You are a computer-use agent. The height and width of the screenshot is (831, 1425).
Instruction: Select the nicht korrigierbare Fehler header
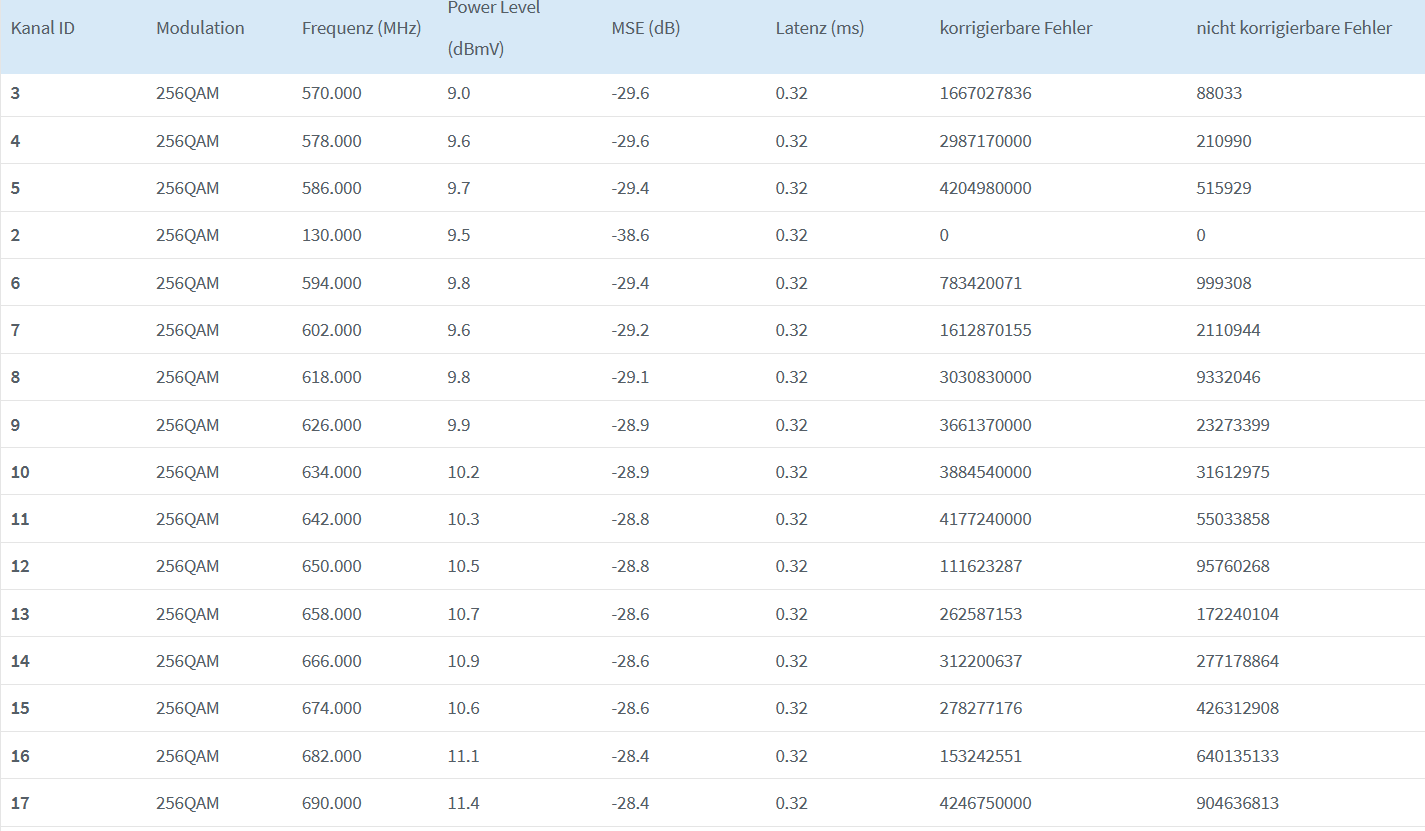(x=1294, y=28)
